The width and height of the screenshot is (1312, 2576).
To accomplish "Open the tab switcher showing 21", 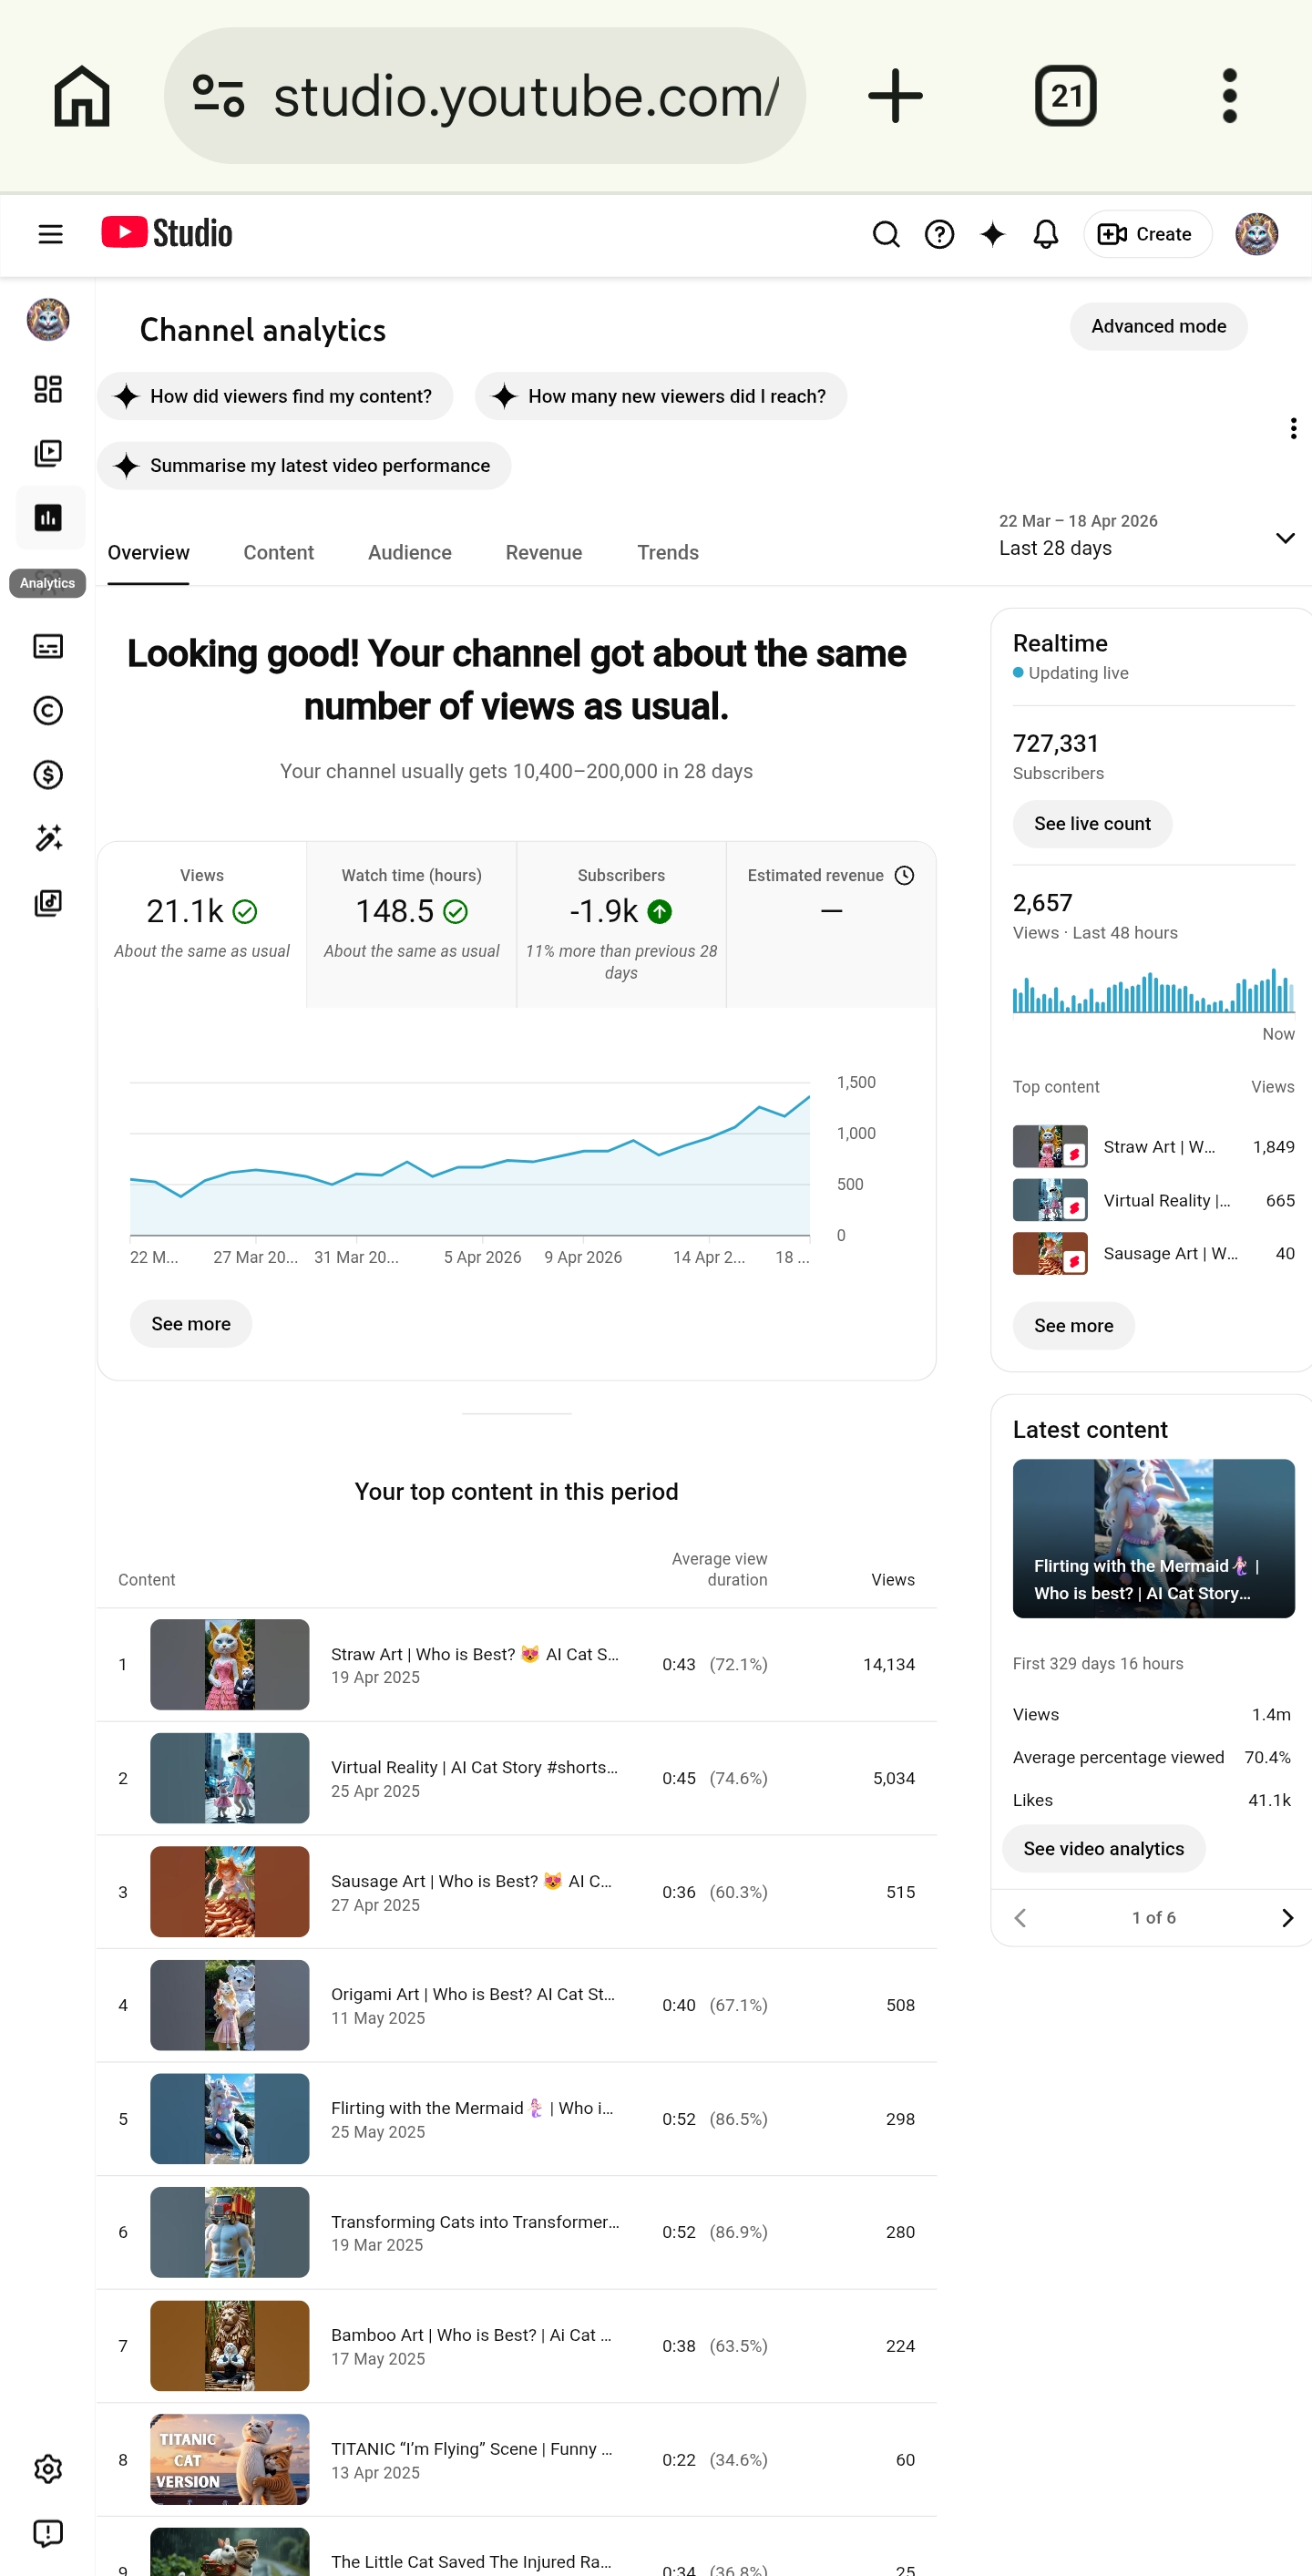I will pos(1065,96).
